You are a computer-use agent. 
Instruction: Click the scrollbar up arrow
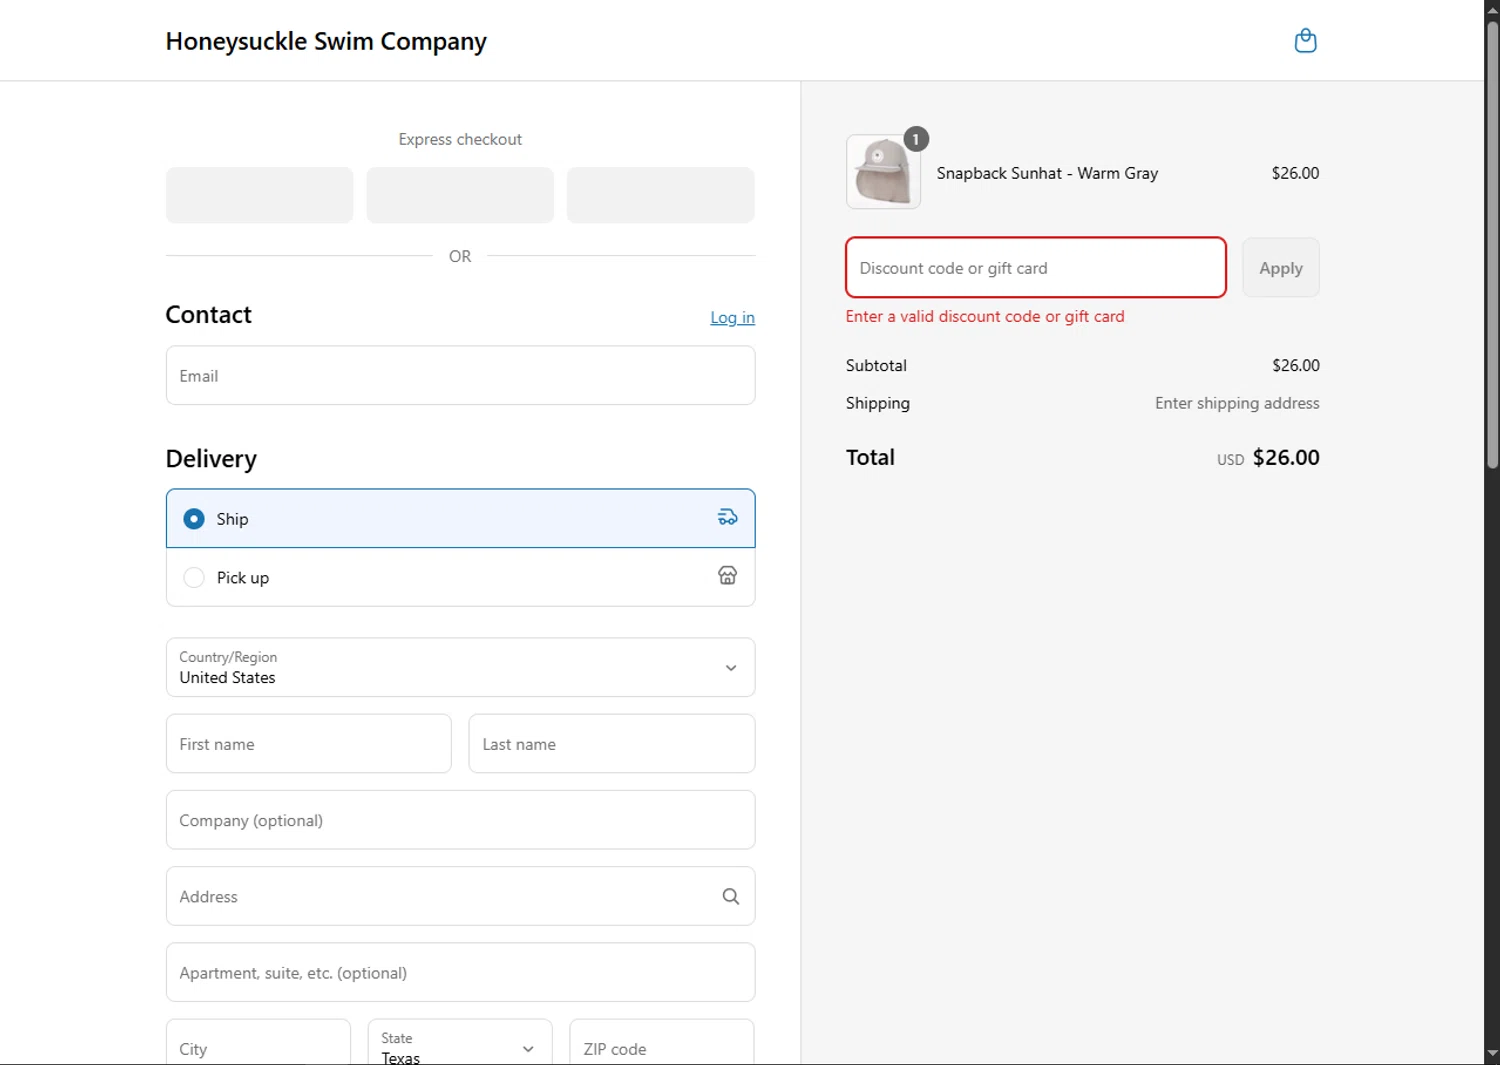coord(1492,9)
